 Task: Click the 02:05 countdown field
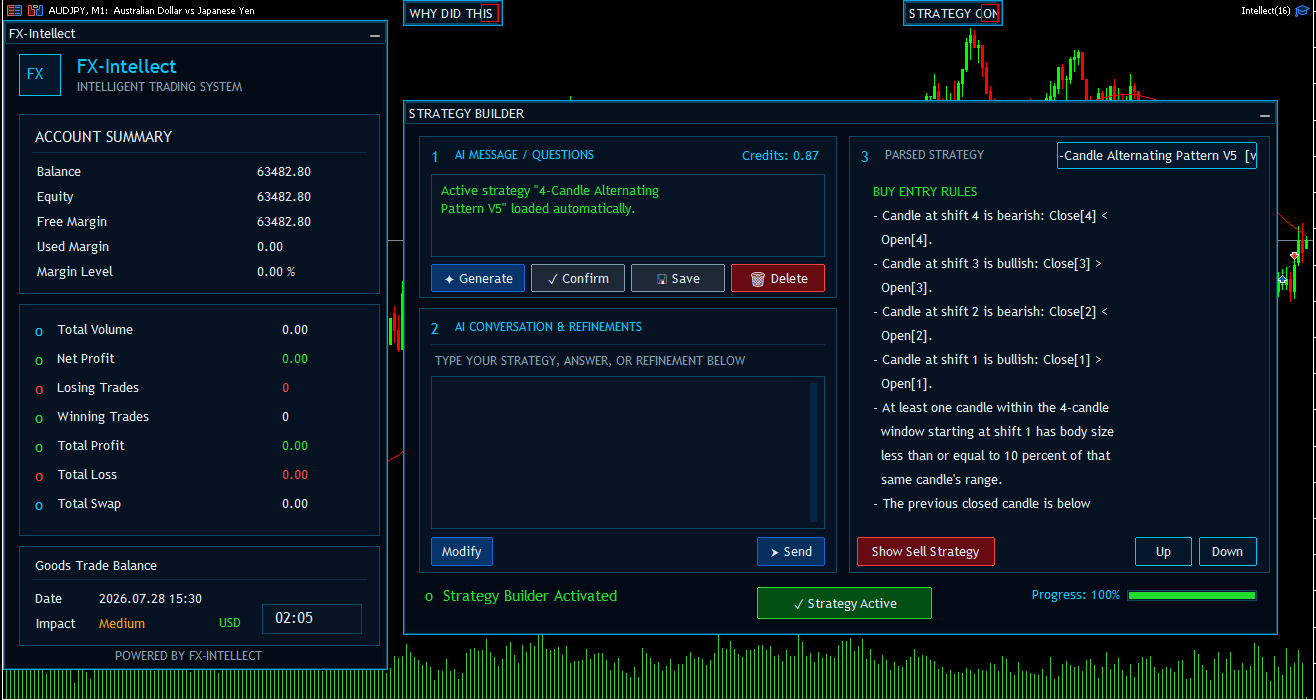(x=312, y=618)
